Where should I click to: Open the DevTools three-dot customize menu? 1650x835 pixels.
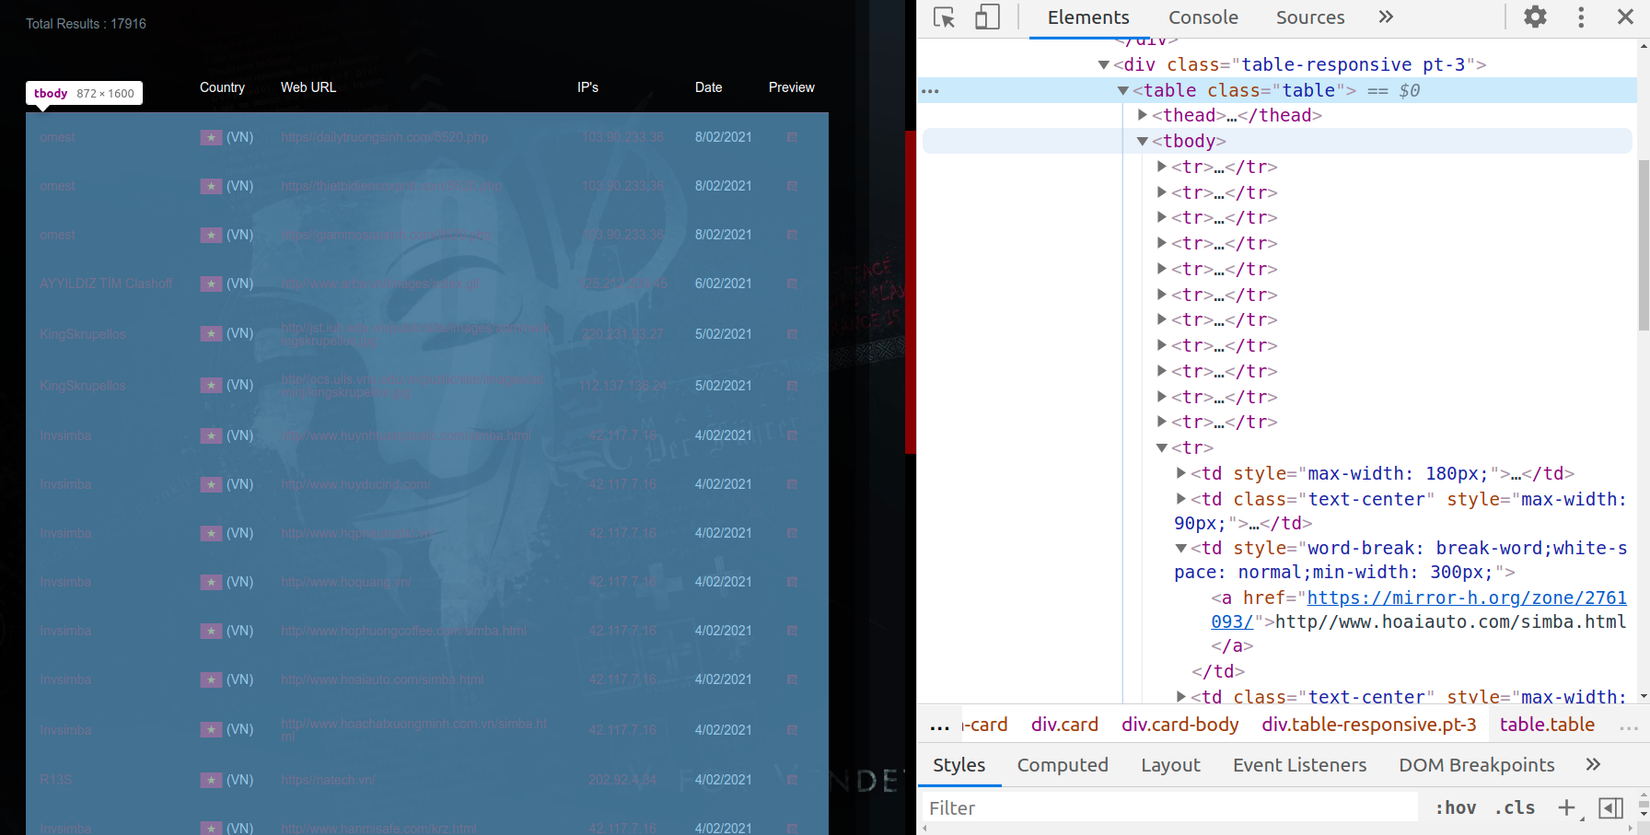(1581, 17)
